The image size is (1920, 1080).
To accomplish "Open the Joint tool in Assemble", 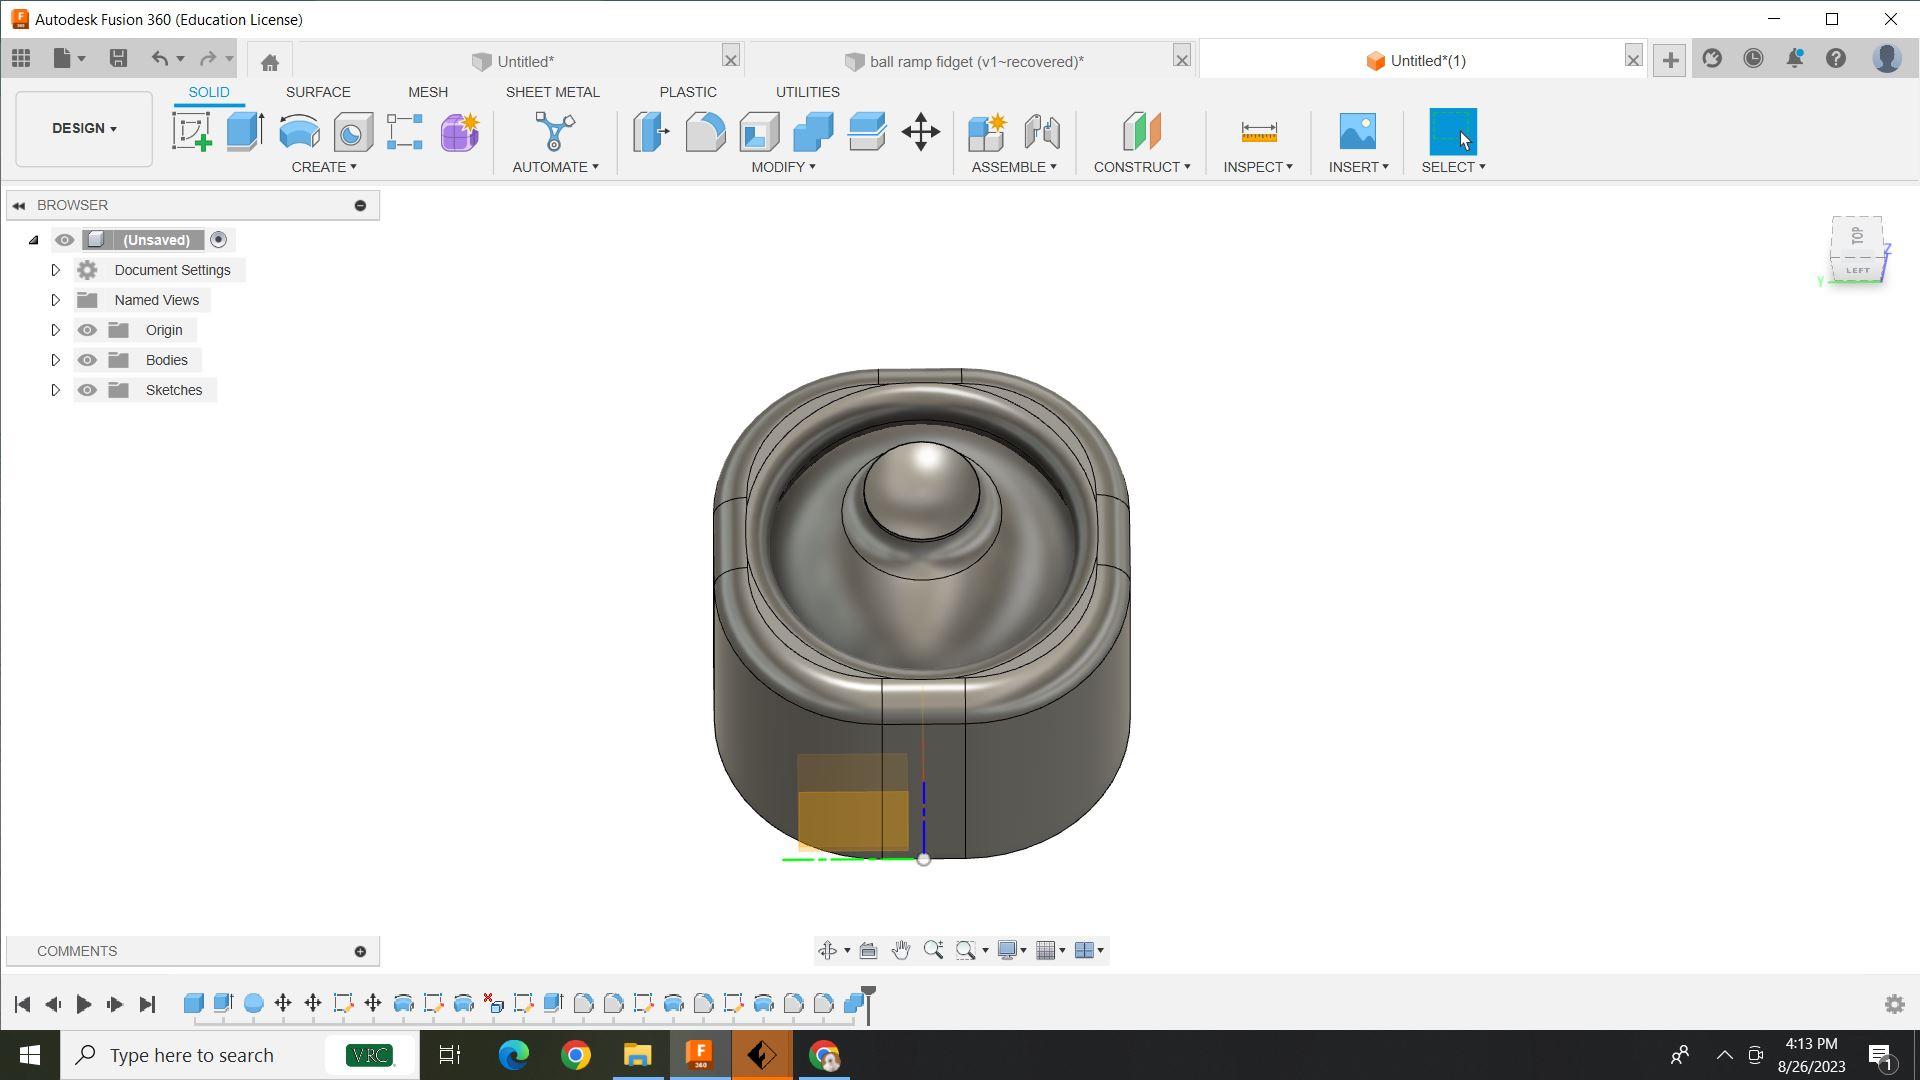I will pos(1041,132).
